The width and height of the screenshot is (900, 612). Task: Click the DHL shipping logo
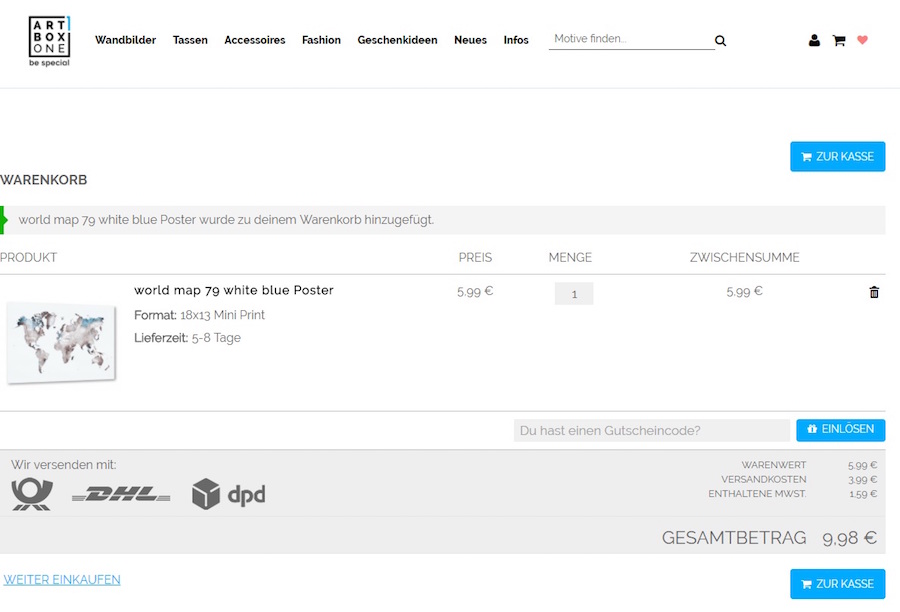click(x=121, y=494)
